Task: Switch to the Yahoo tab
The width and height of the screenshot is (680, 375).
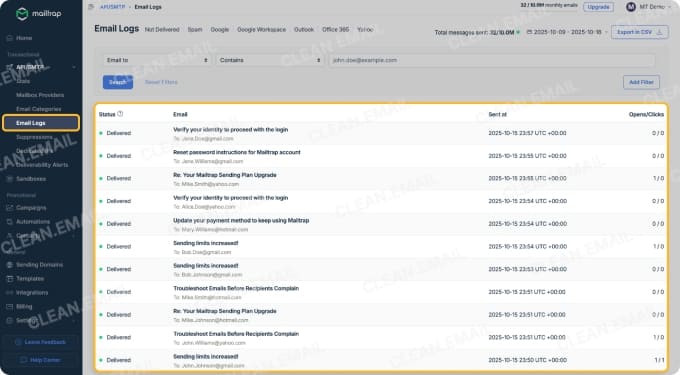Action: click(365, 29)
